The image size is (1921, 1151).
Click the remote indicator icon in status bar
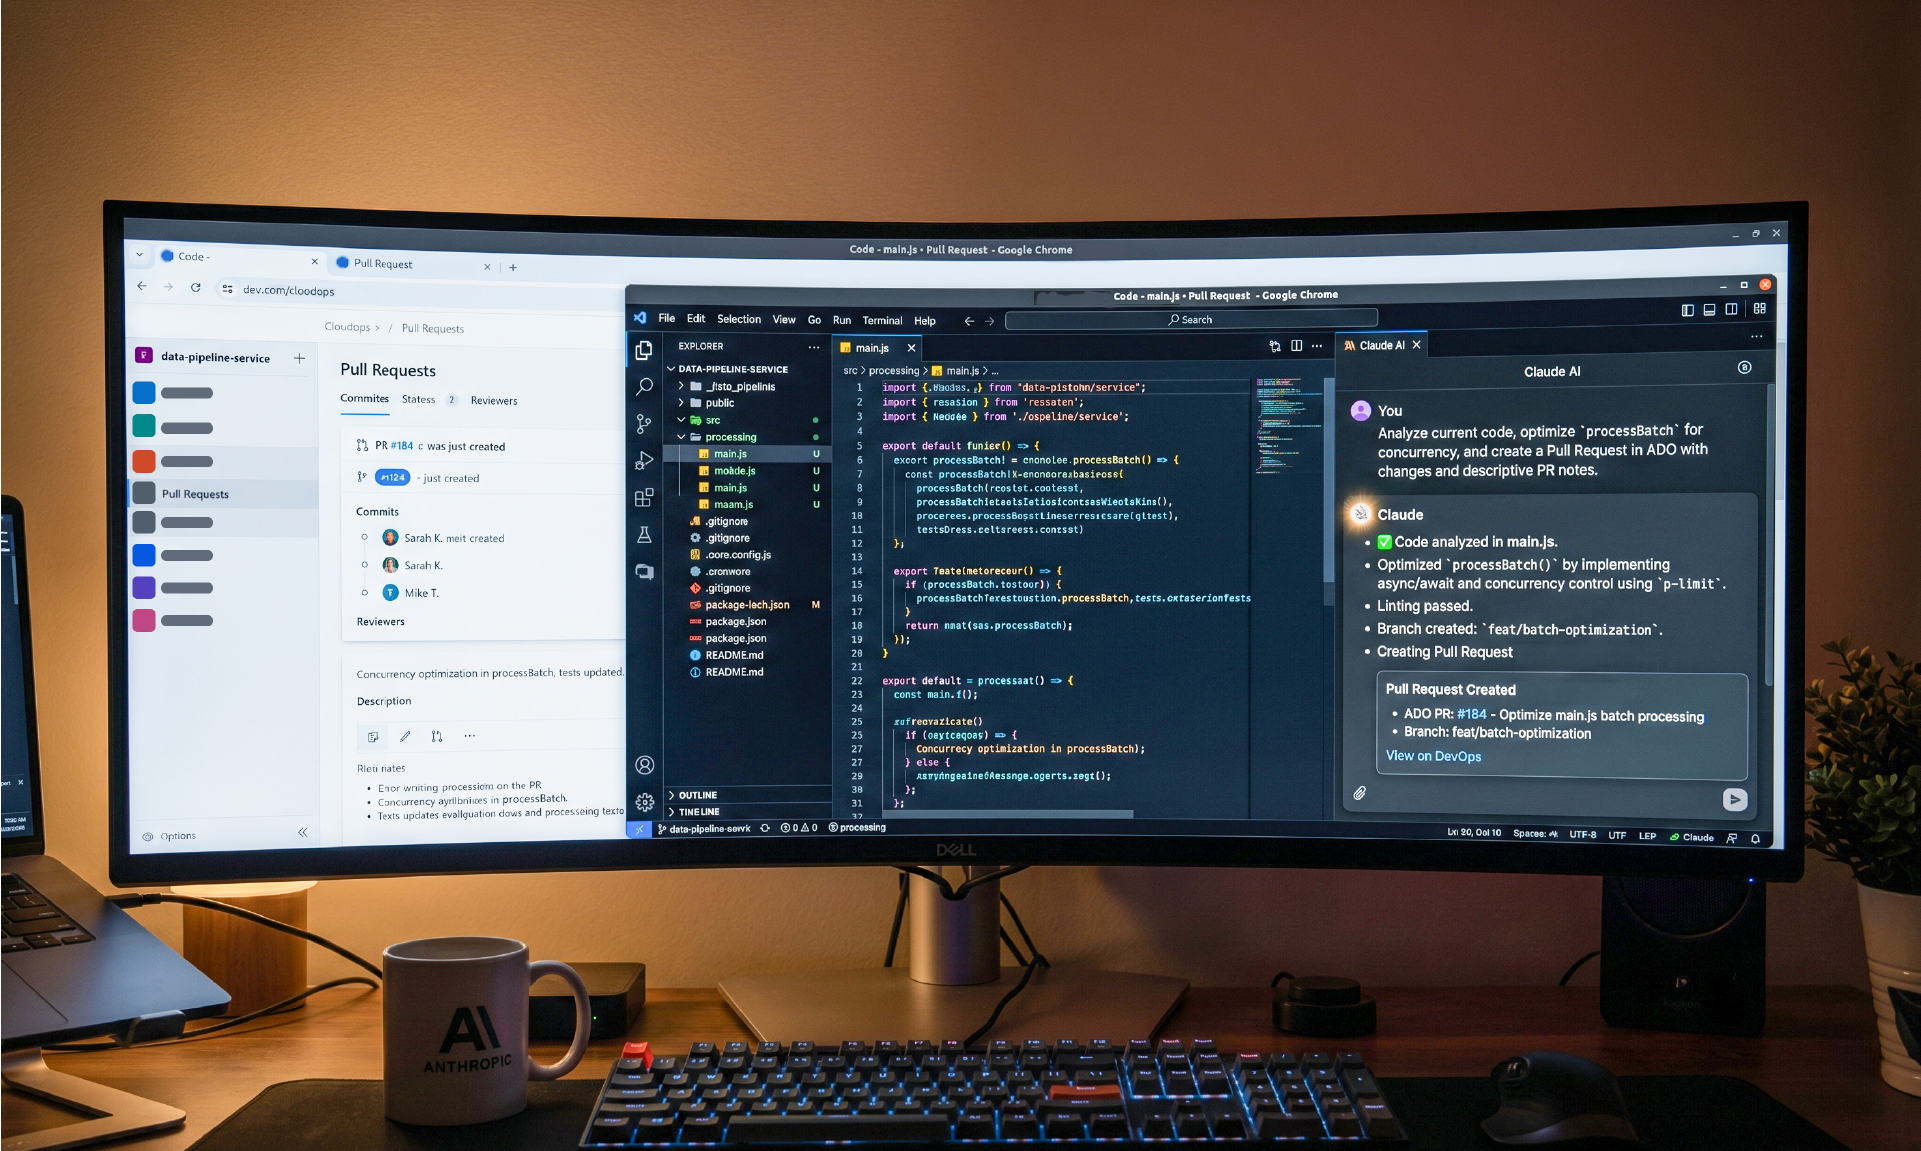(x=639, y=829)
